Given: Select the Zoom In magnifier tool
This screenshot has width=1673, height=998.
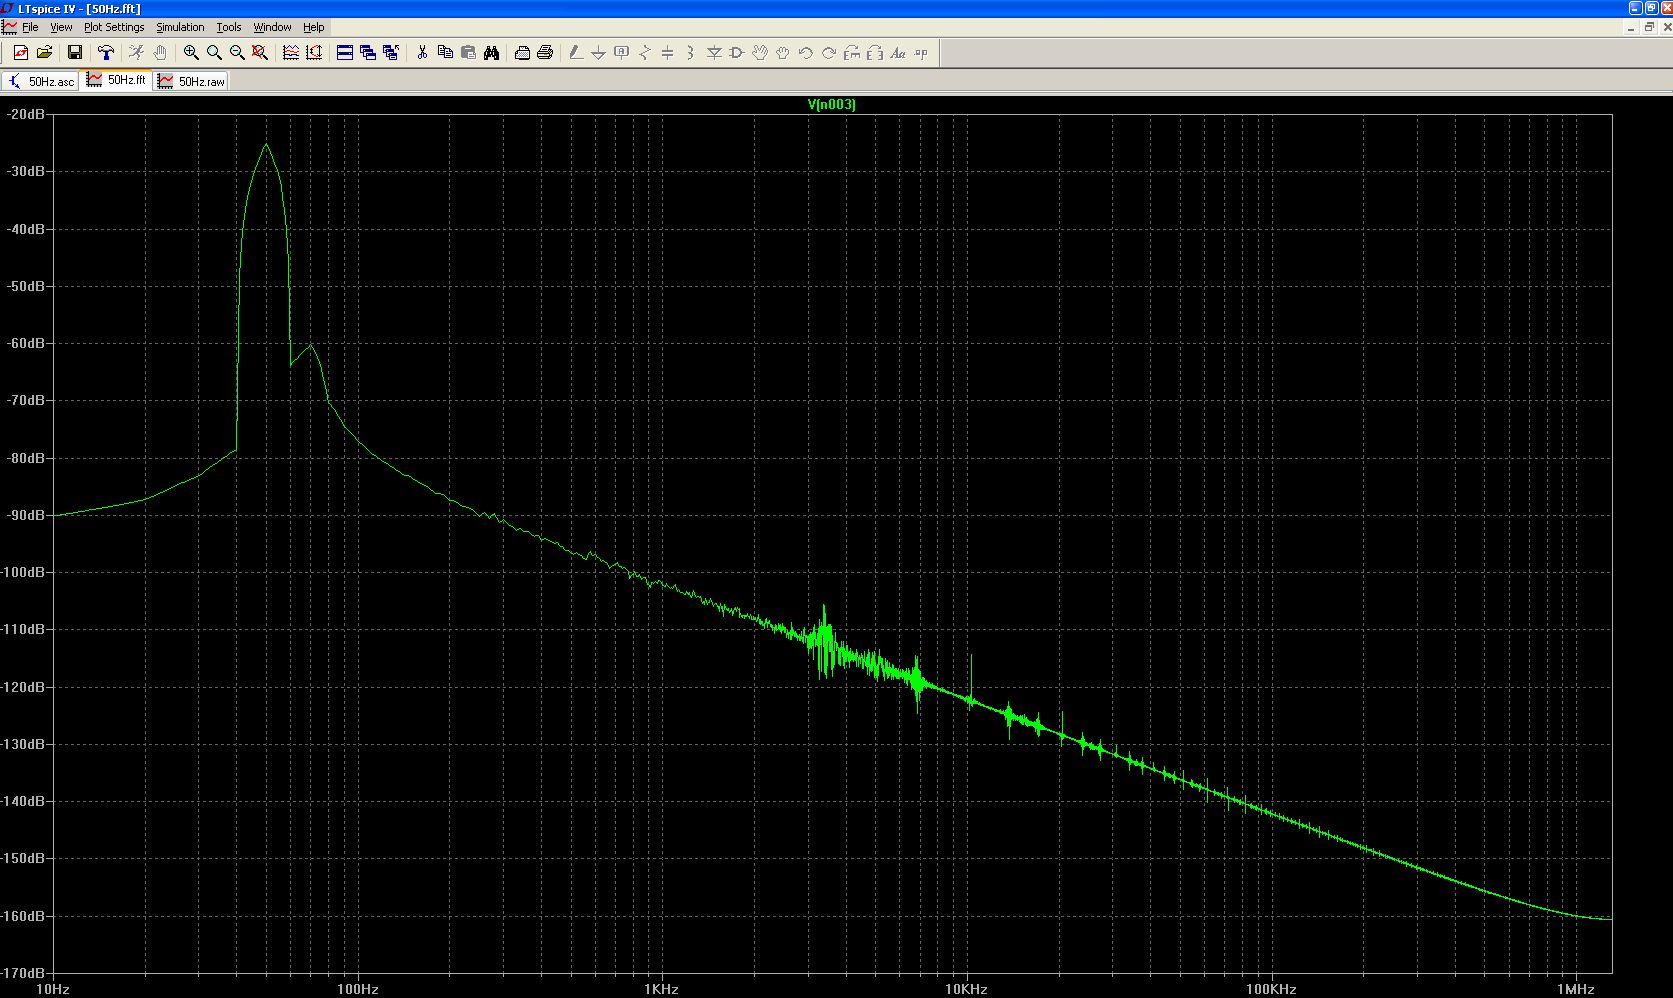Looking at the screenshot, I should pyautogui.click(x=191, y=53).
